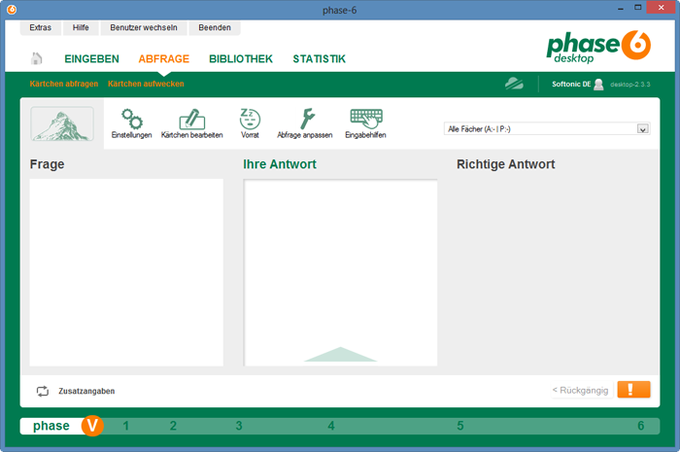Maximize the phase-6 window
The height and width of the screenshot is (452, 680).
[638, 8]
